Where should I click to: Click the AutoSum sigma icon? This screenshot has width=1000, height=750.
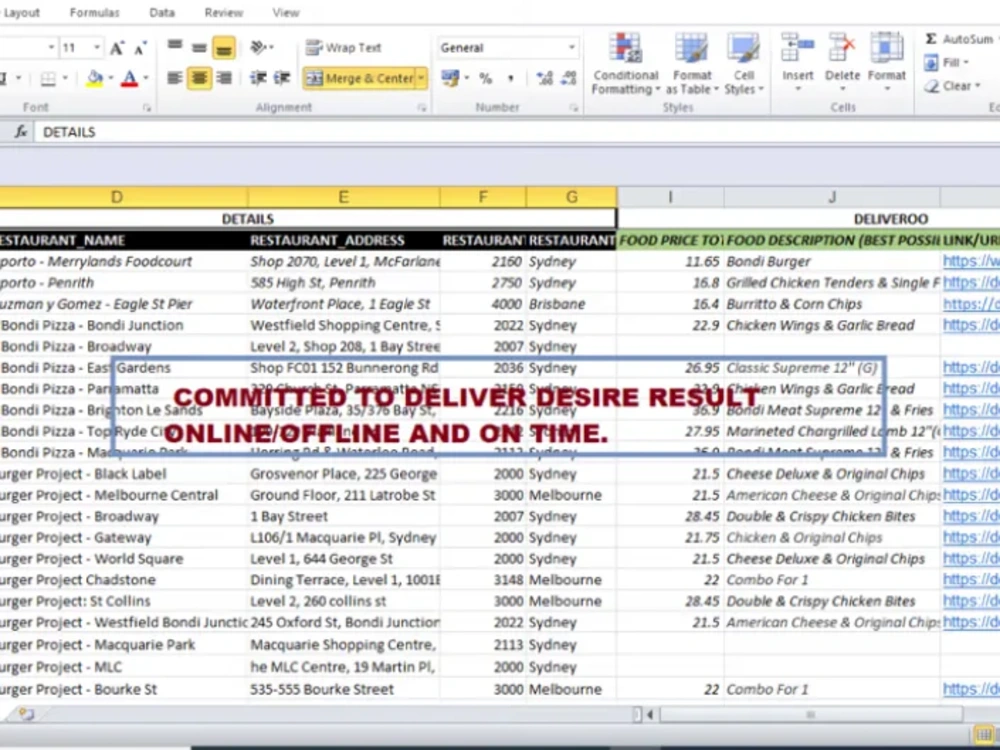coord(931,39)
